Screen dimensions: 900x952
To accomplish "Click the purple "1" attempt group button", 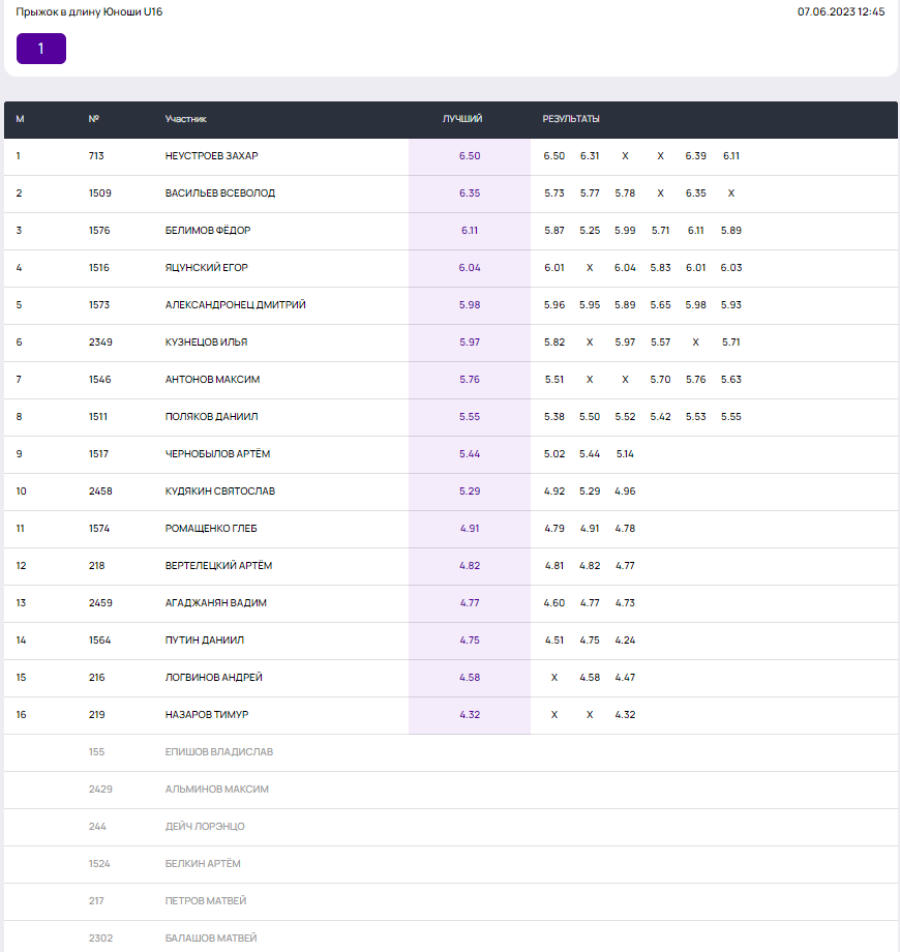I will (41, 49).
